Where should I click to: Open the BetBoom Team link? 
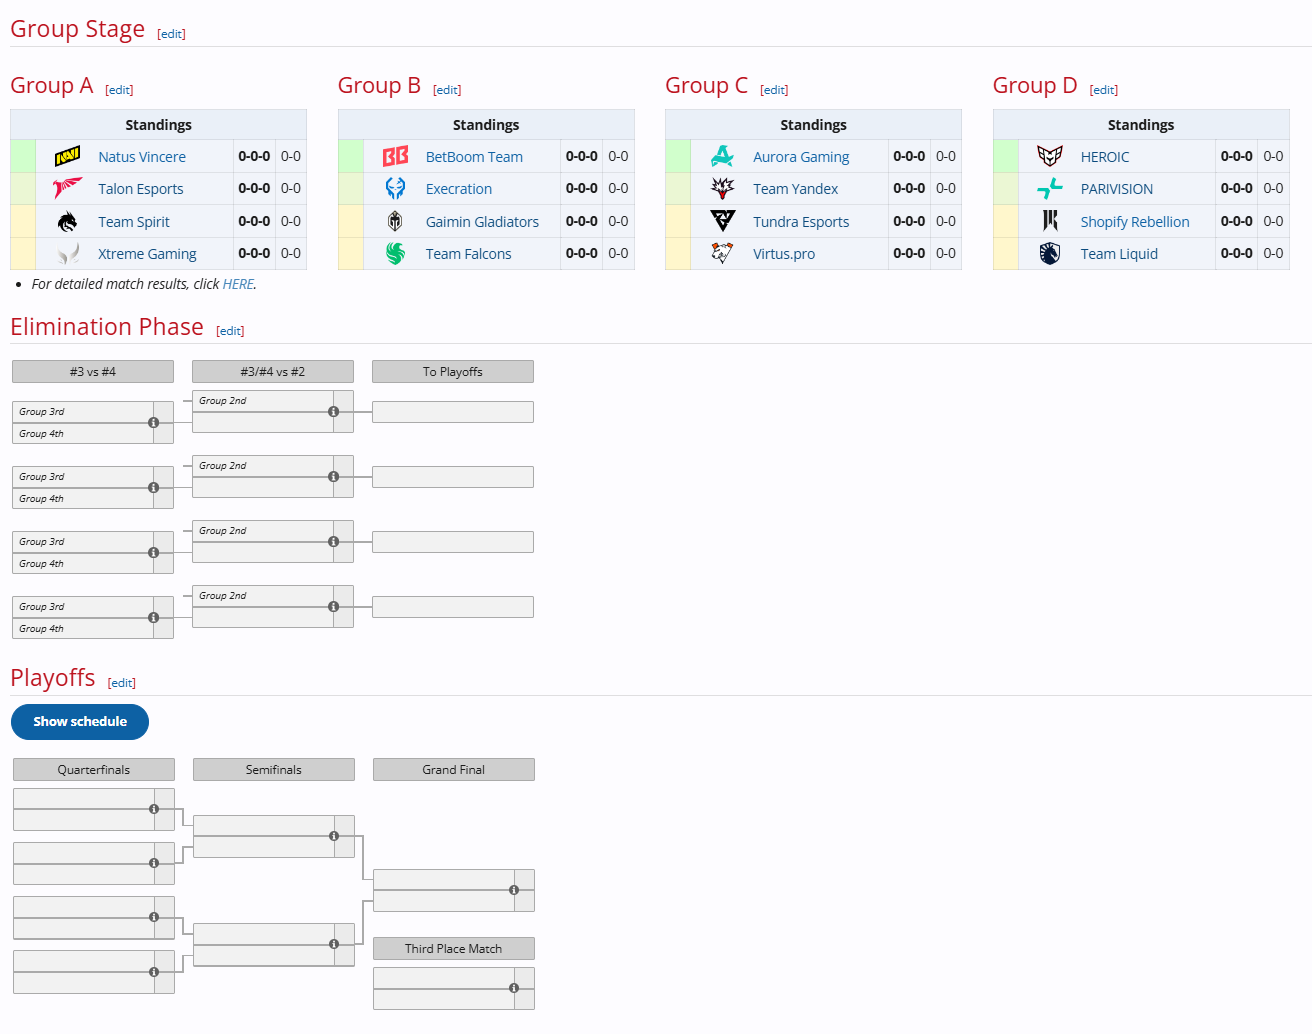pos(474,157)
